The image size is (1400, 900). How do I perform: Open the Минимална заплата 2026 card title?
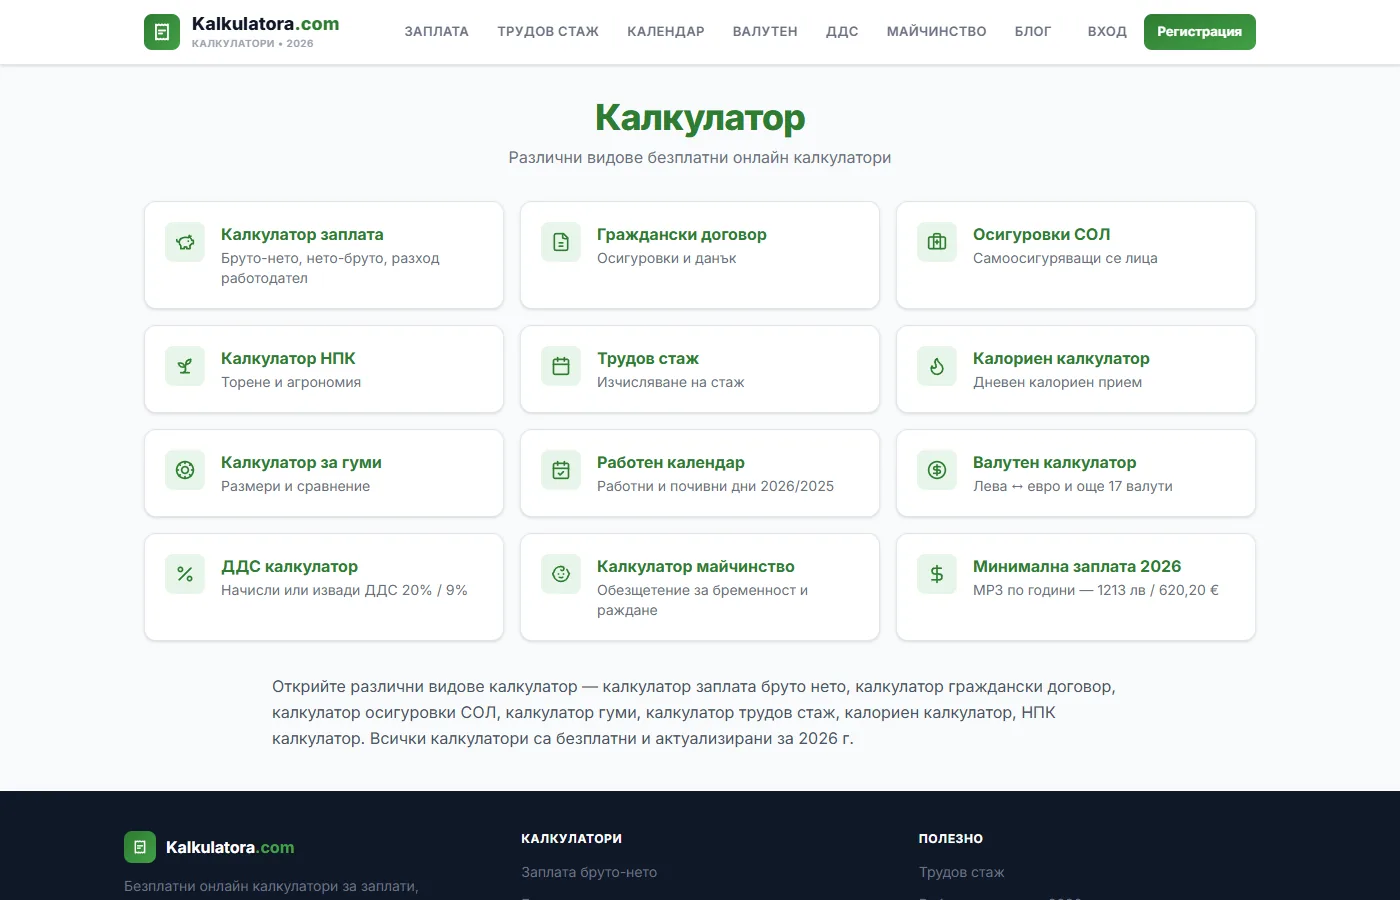[1077, 566]
